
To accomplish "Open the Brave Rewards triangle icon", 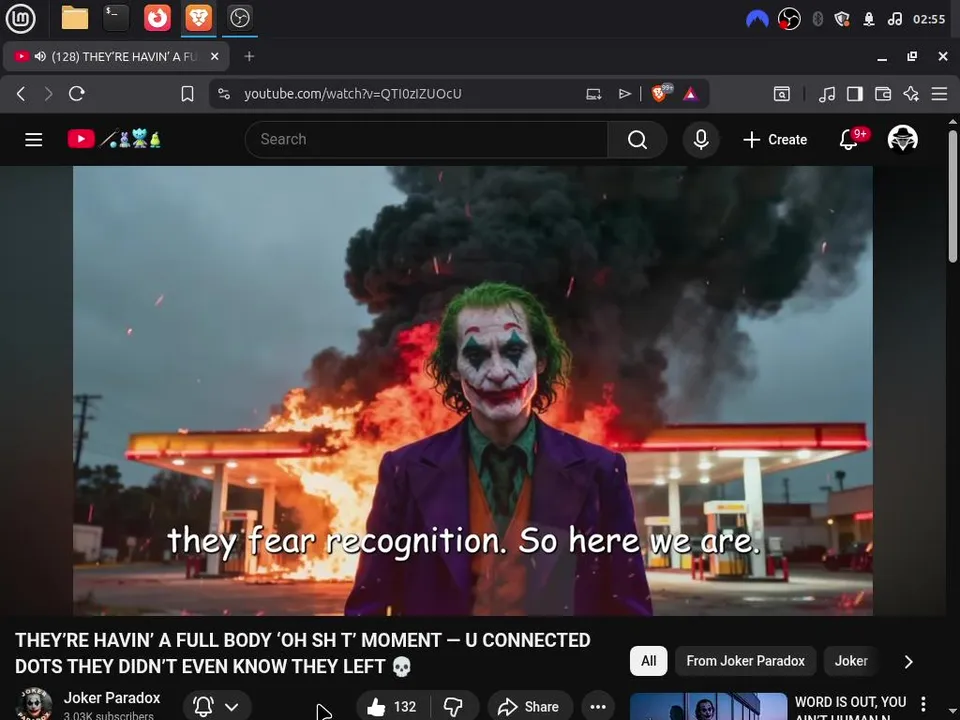I will click(x=691, y=94).
